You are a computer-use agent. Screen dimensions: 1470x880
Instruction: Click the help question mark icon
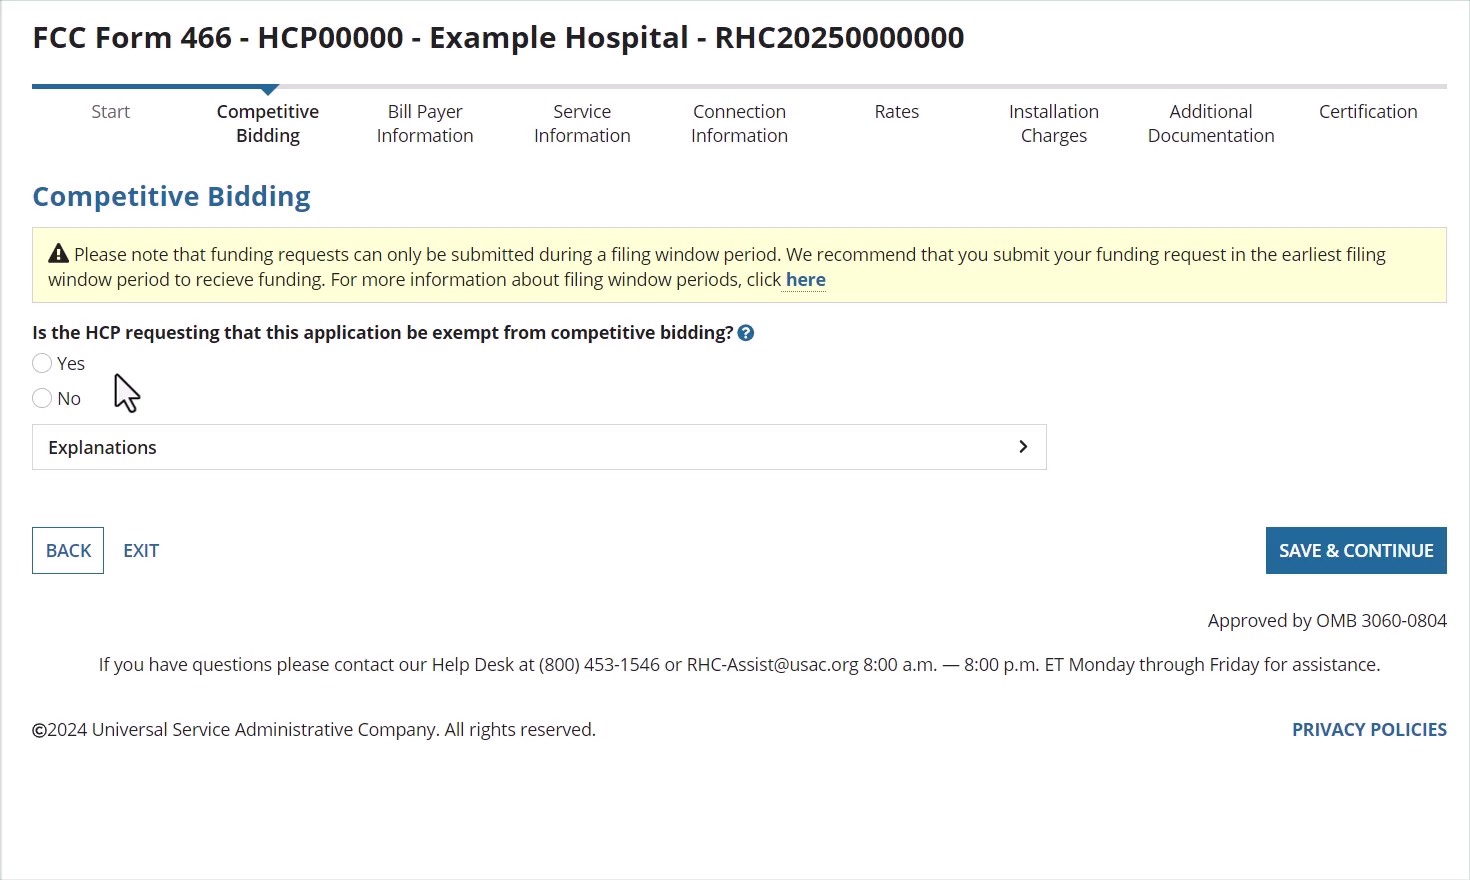(746, 333)
